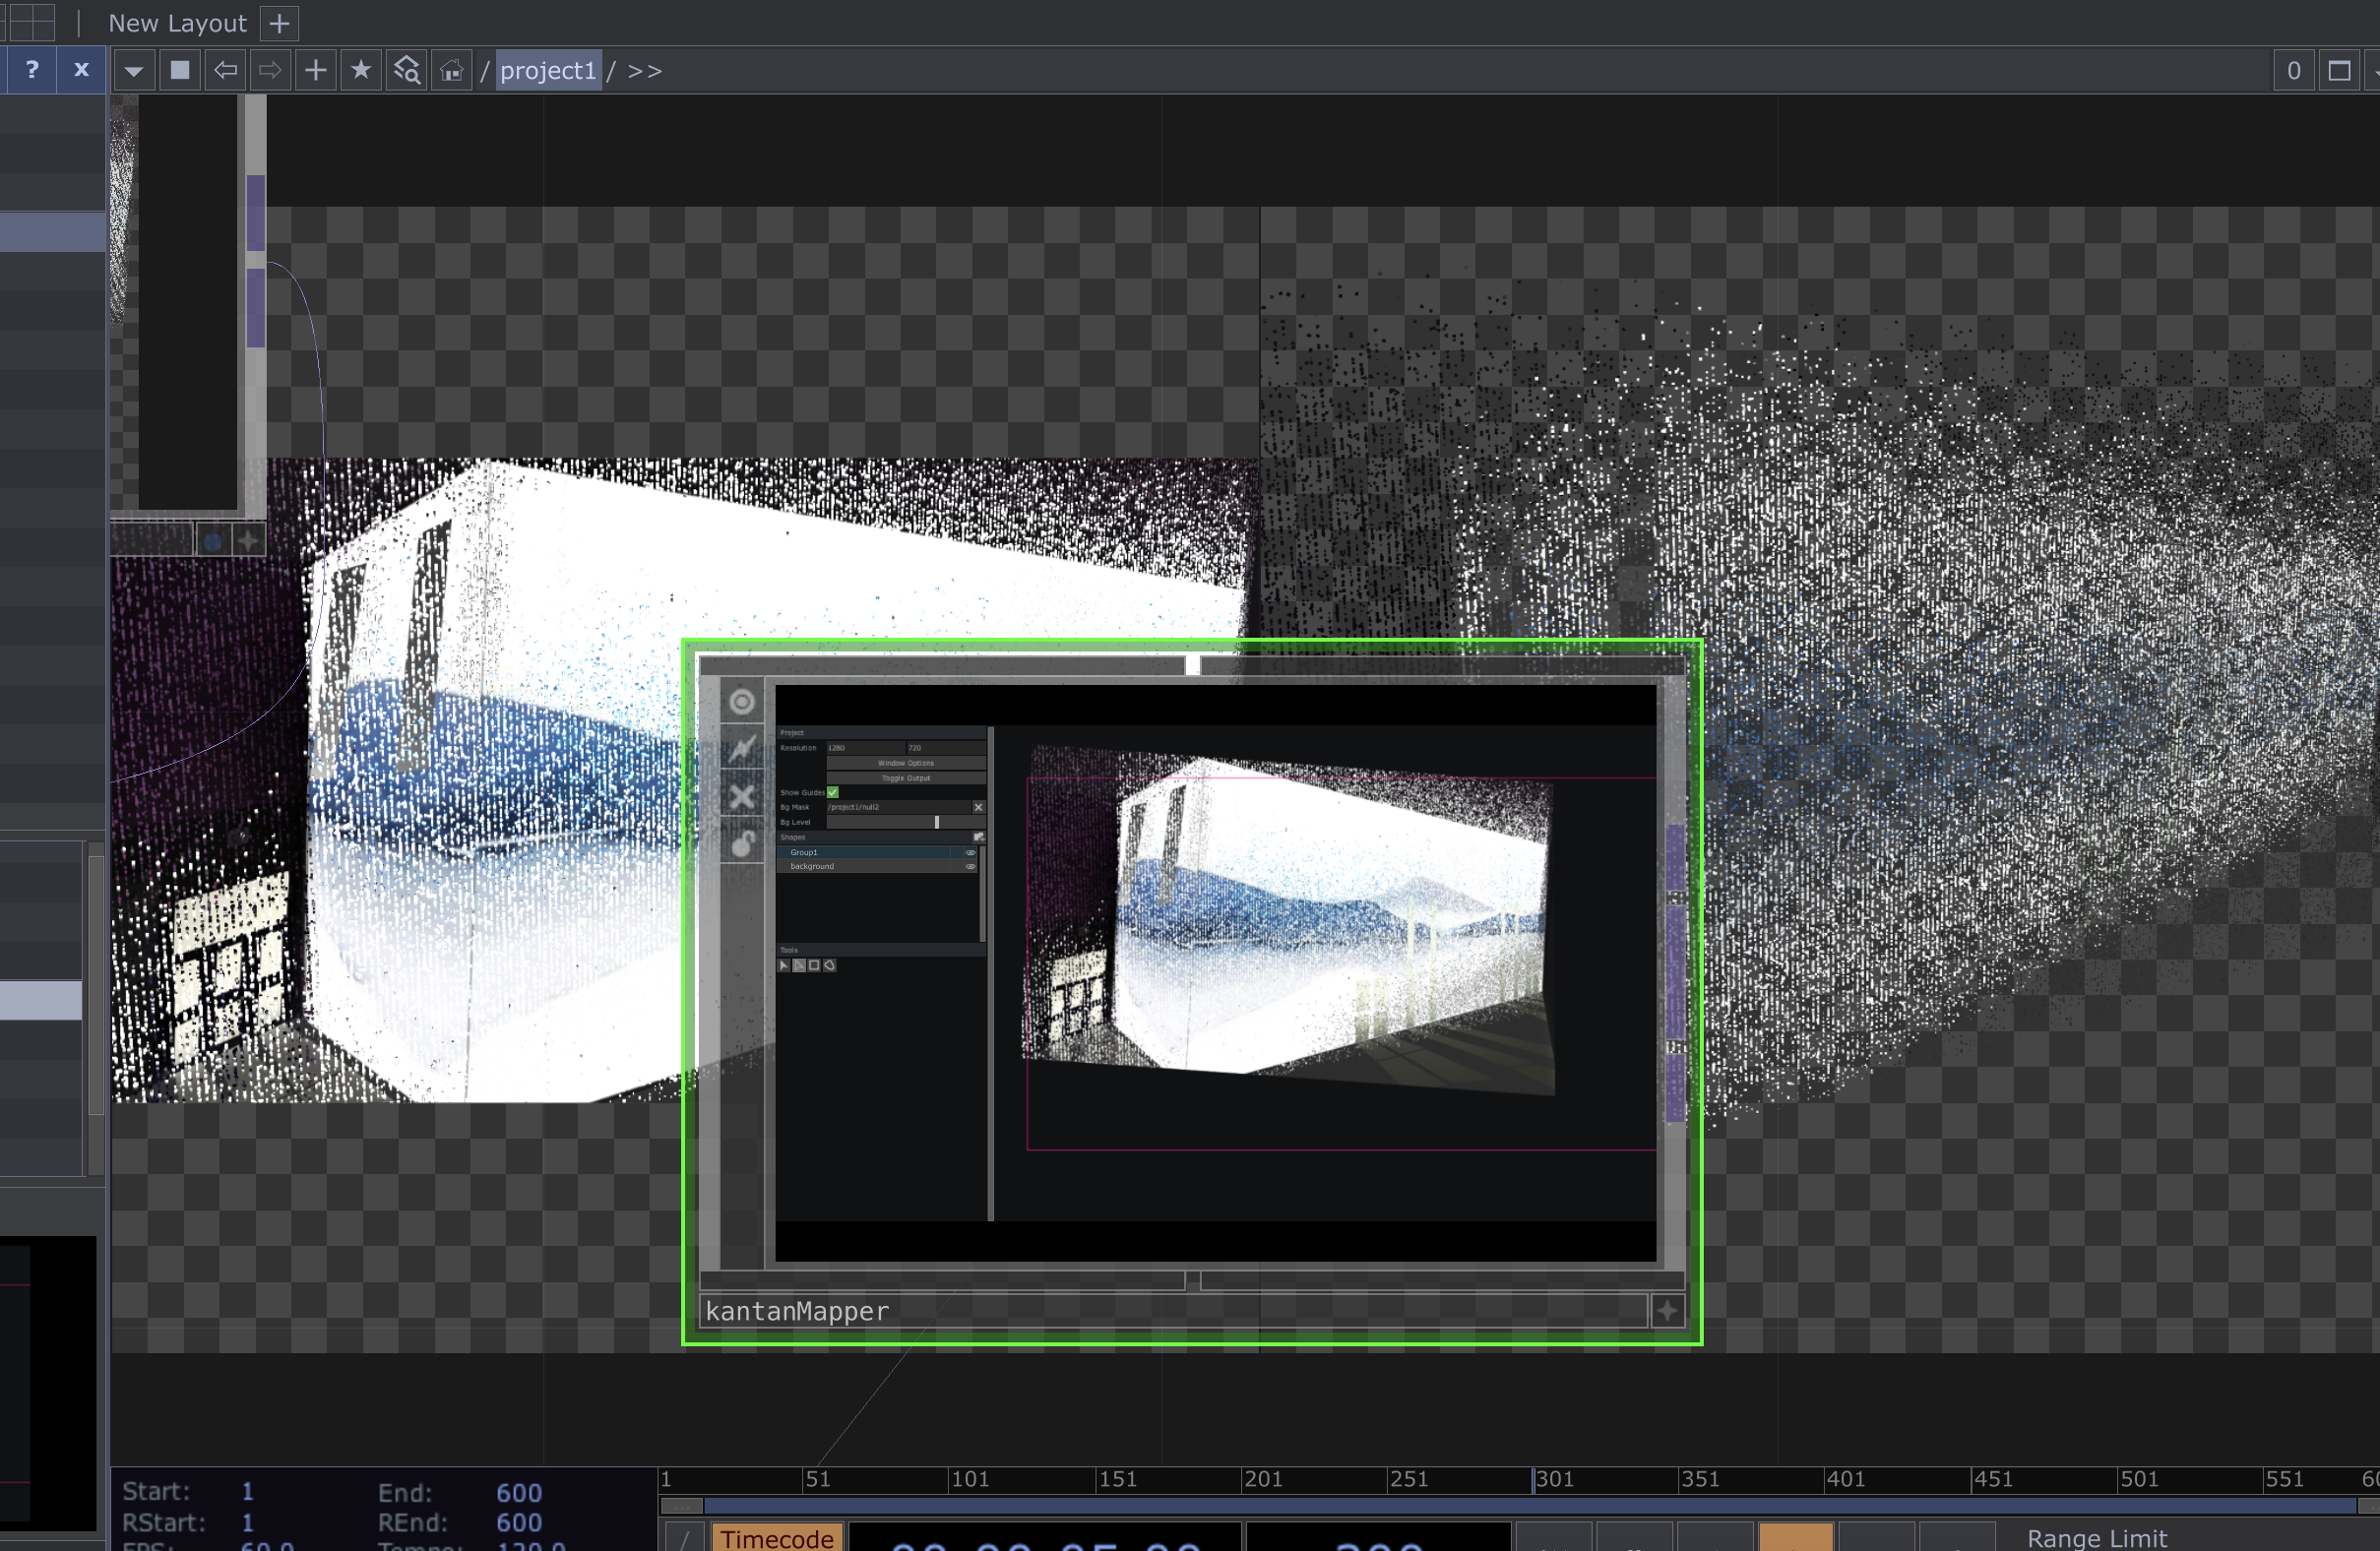Adjust the Bg Level slider
The image size is (2380, 1551).
click(937, 823)
